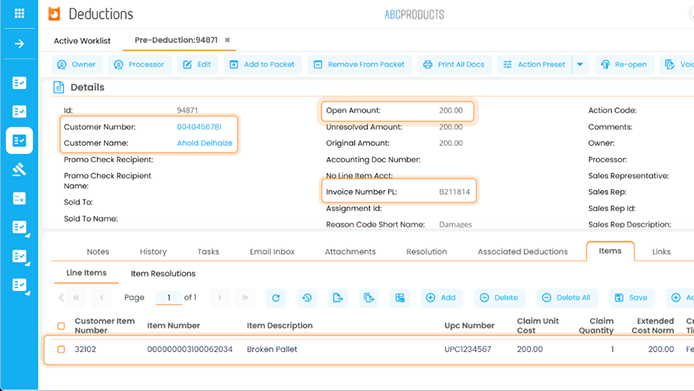Click Remove From Packet button
The height and width of the screenshot is (391, 694).
coord(359,64)
